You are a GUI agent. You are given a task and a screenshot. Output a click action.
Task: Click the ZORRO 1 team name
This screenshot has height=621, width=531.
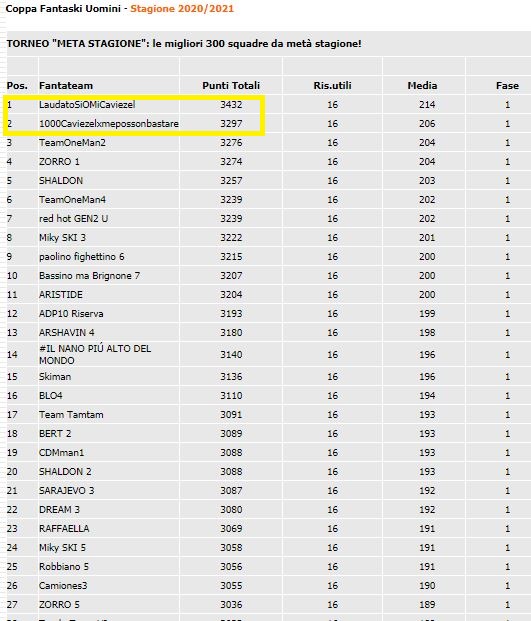point(59,162)
